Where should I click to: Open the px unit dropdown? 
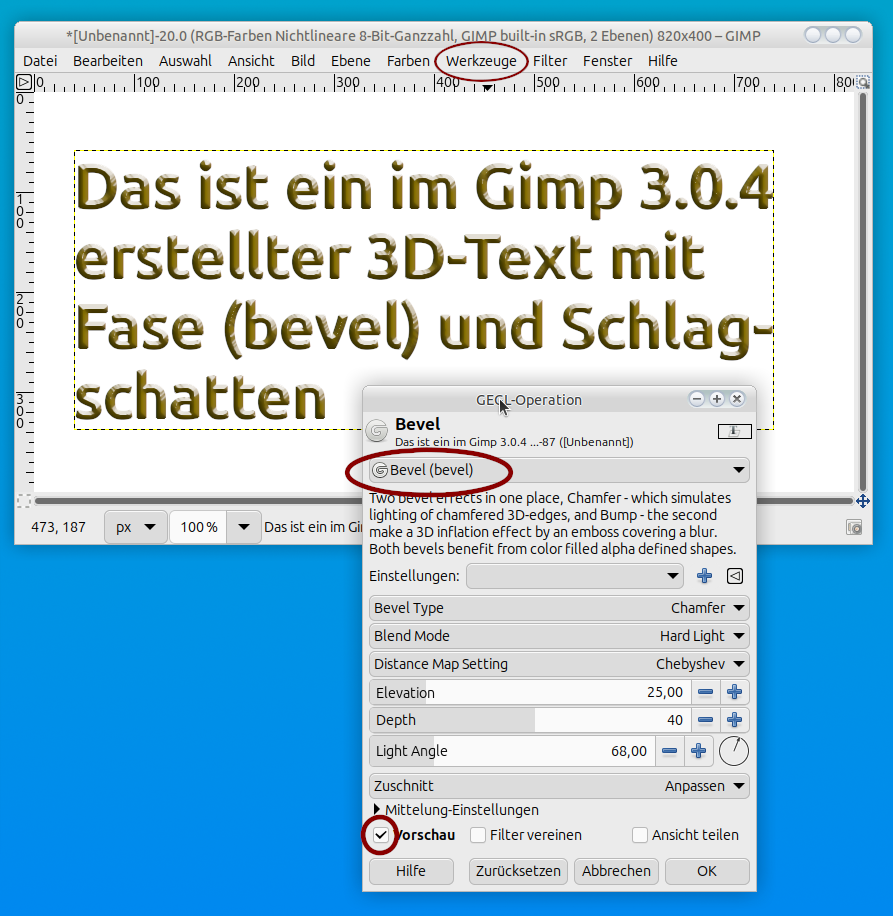135,527
